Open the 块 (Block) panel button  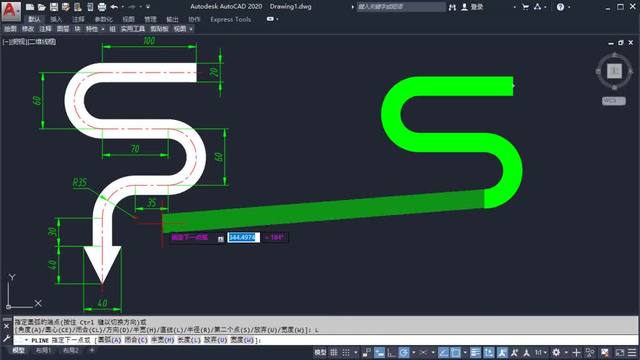pos(78,29)
